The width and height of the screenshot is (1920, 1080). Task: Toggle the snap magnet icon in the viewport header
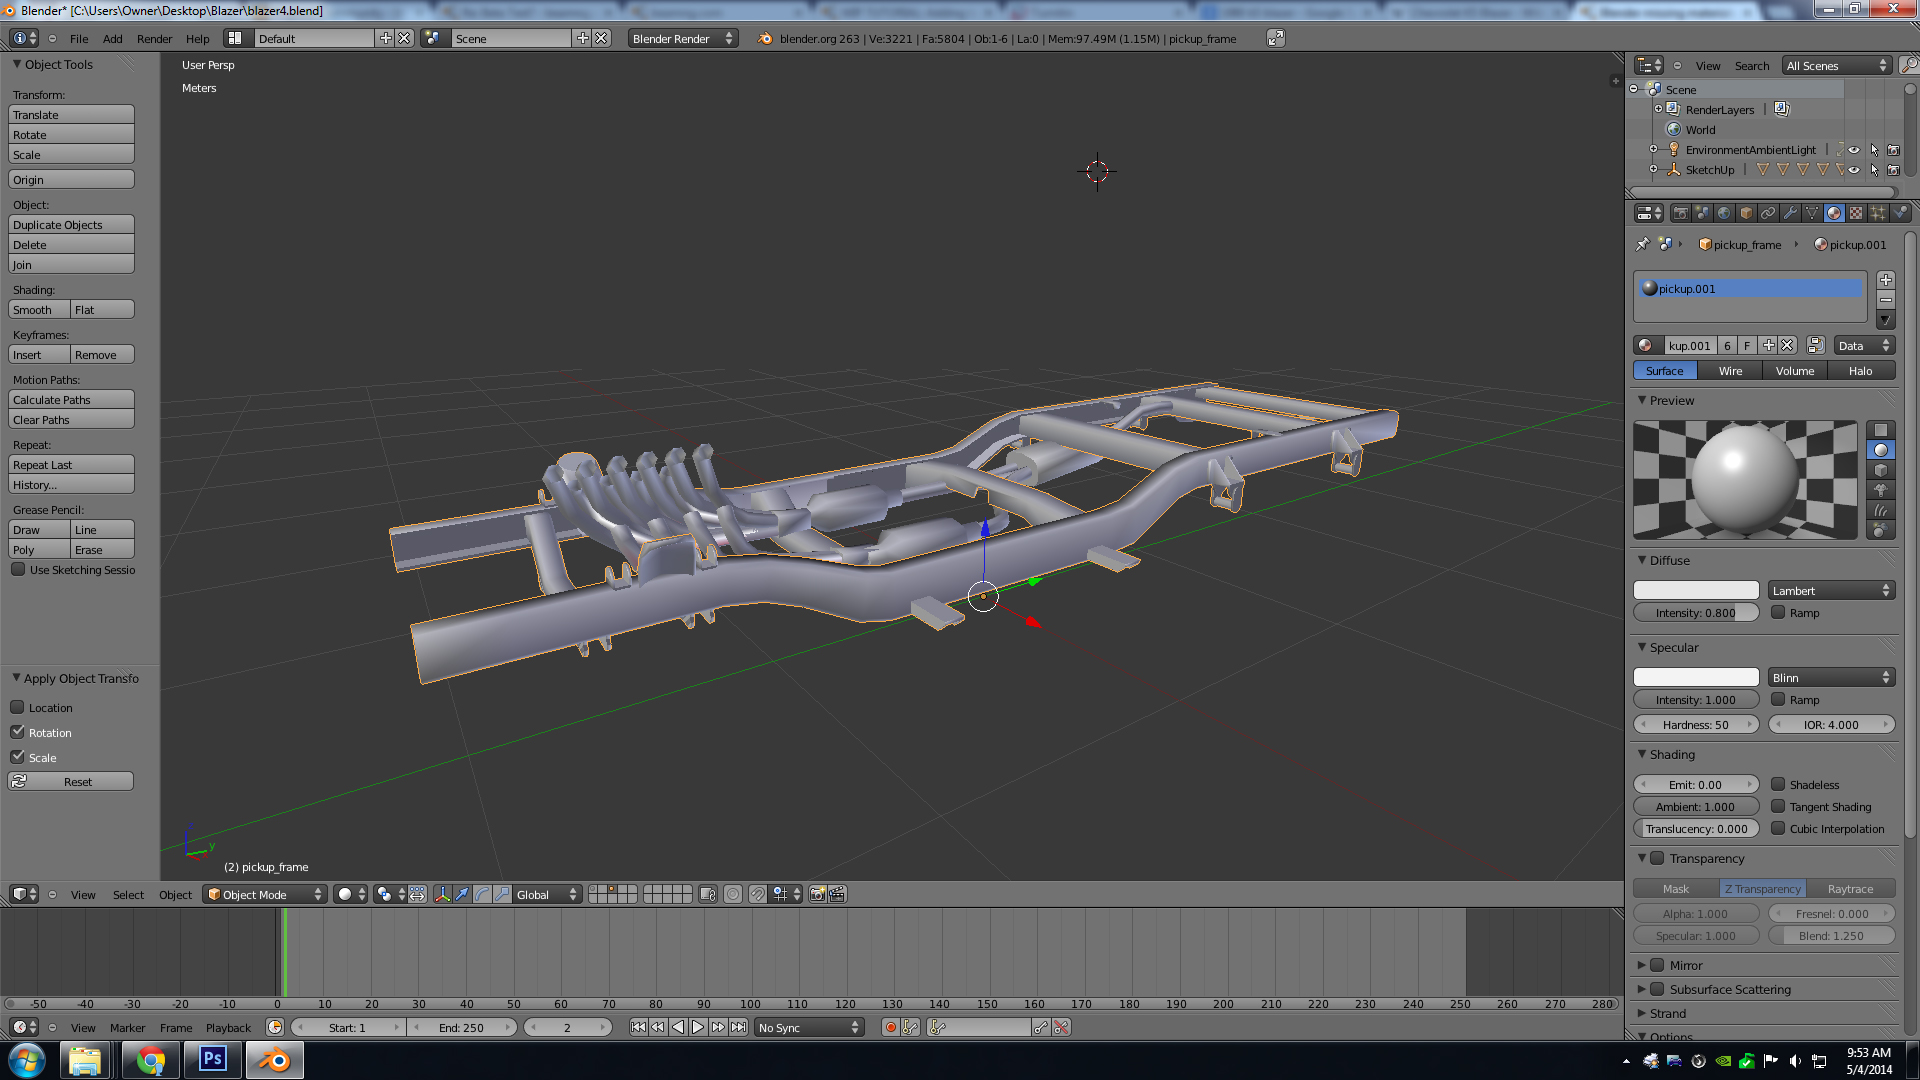pyautogui.click(x=758, y=894)
